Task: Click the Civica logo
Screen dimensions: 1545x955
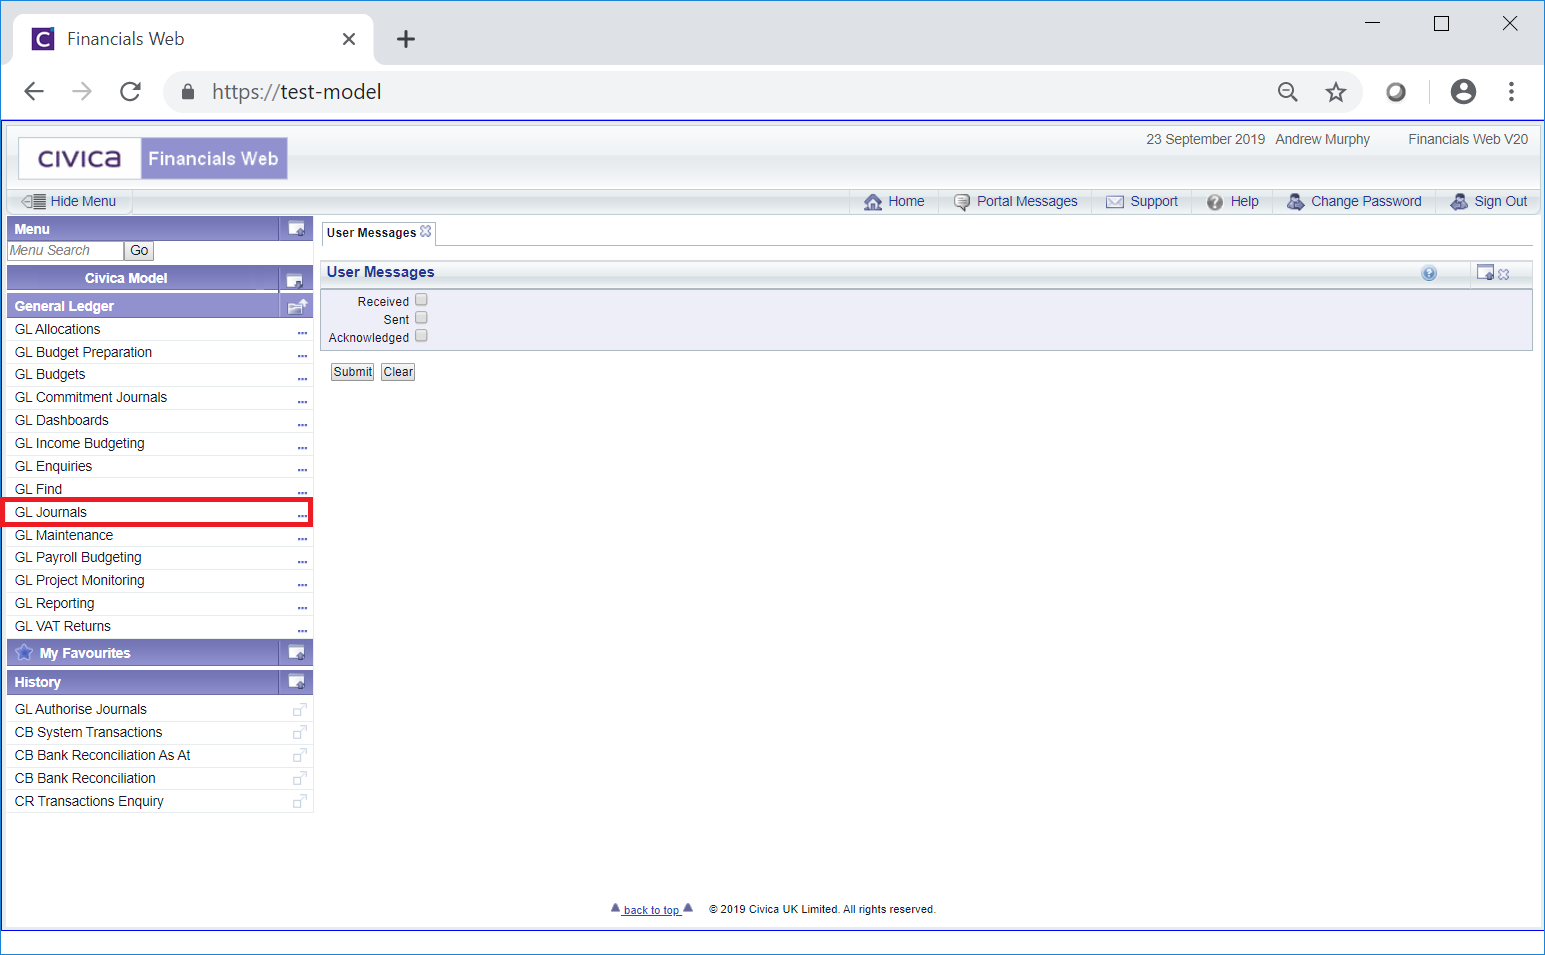Action: (x=80, y=159)
